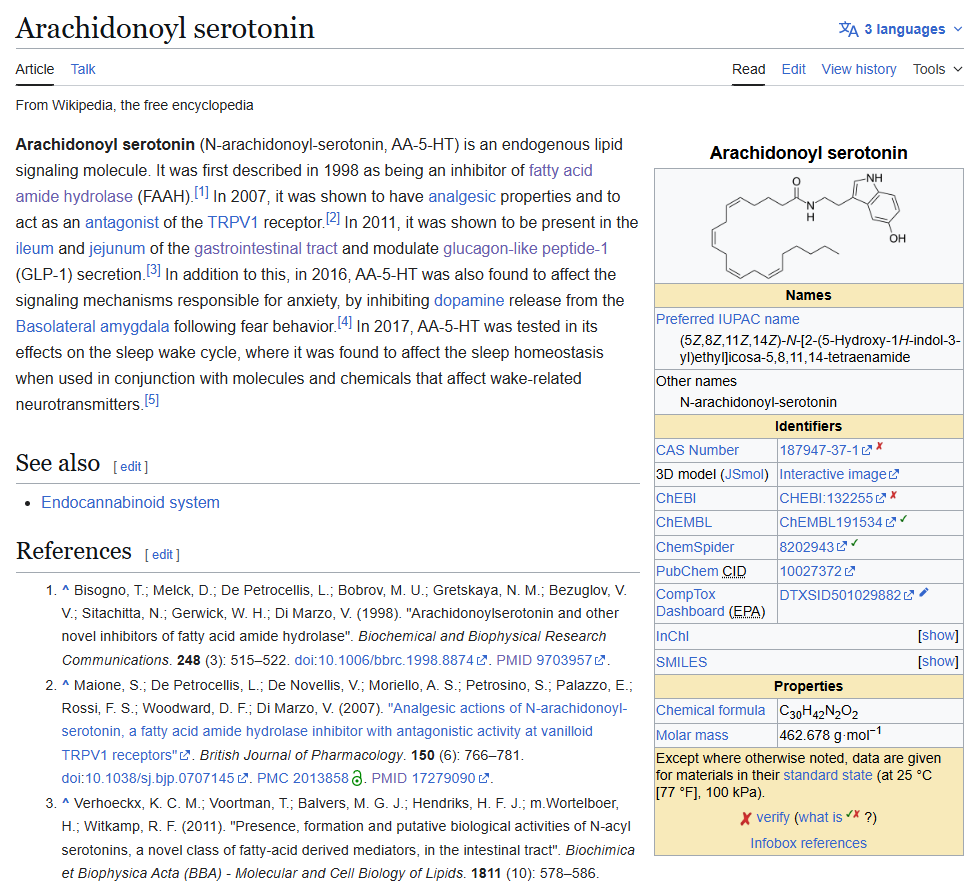Switch to the Talk tab
Viewport: 976px width, 889px height.
[x=83, y=69]
